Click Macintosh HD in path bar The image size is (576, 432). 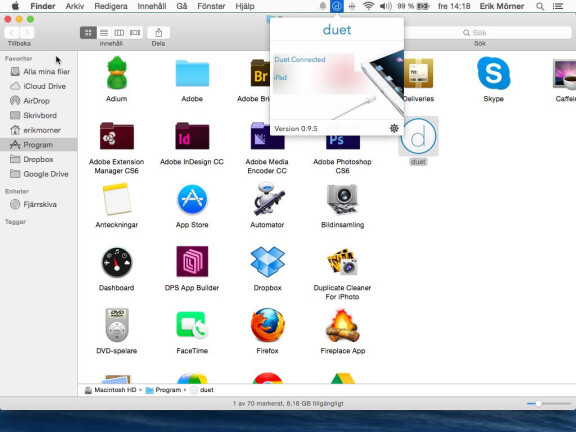tap(111, 390)
